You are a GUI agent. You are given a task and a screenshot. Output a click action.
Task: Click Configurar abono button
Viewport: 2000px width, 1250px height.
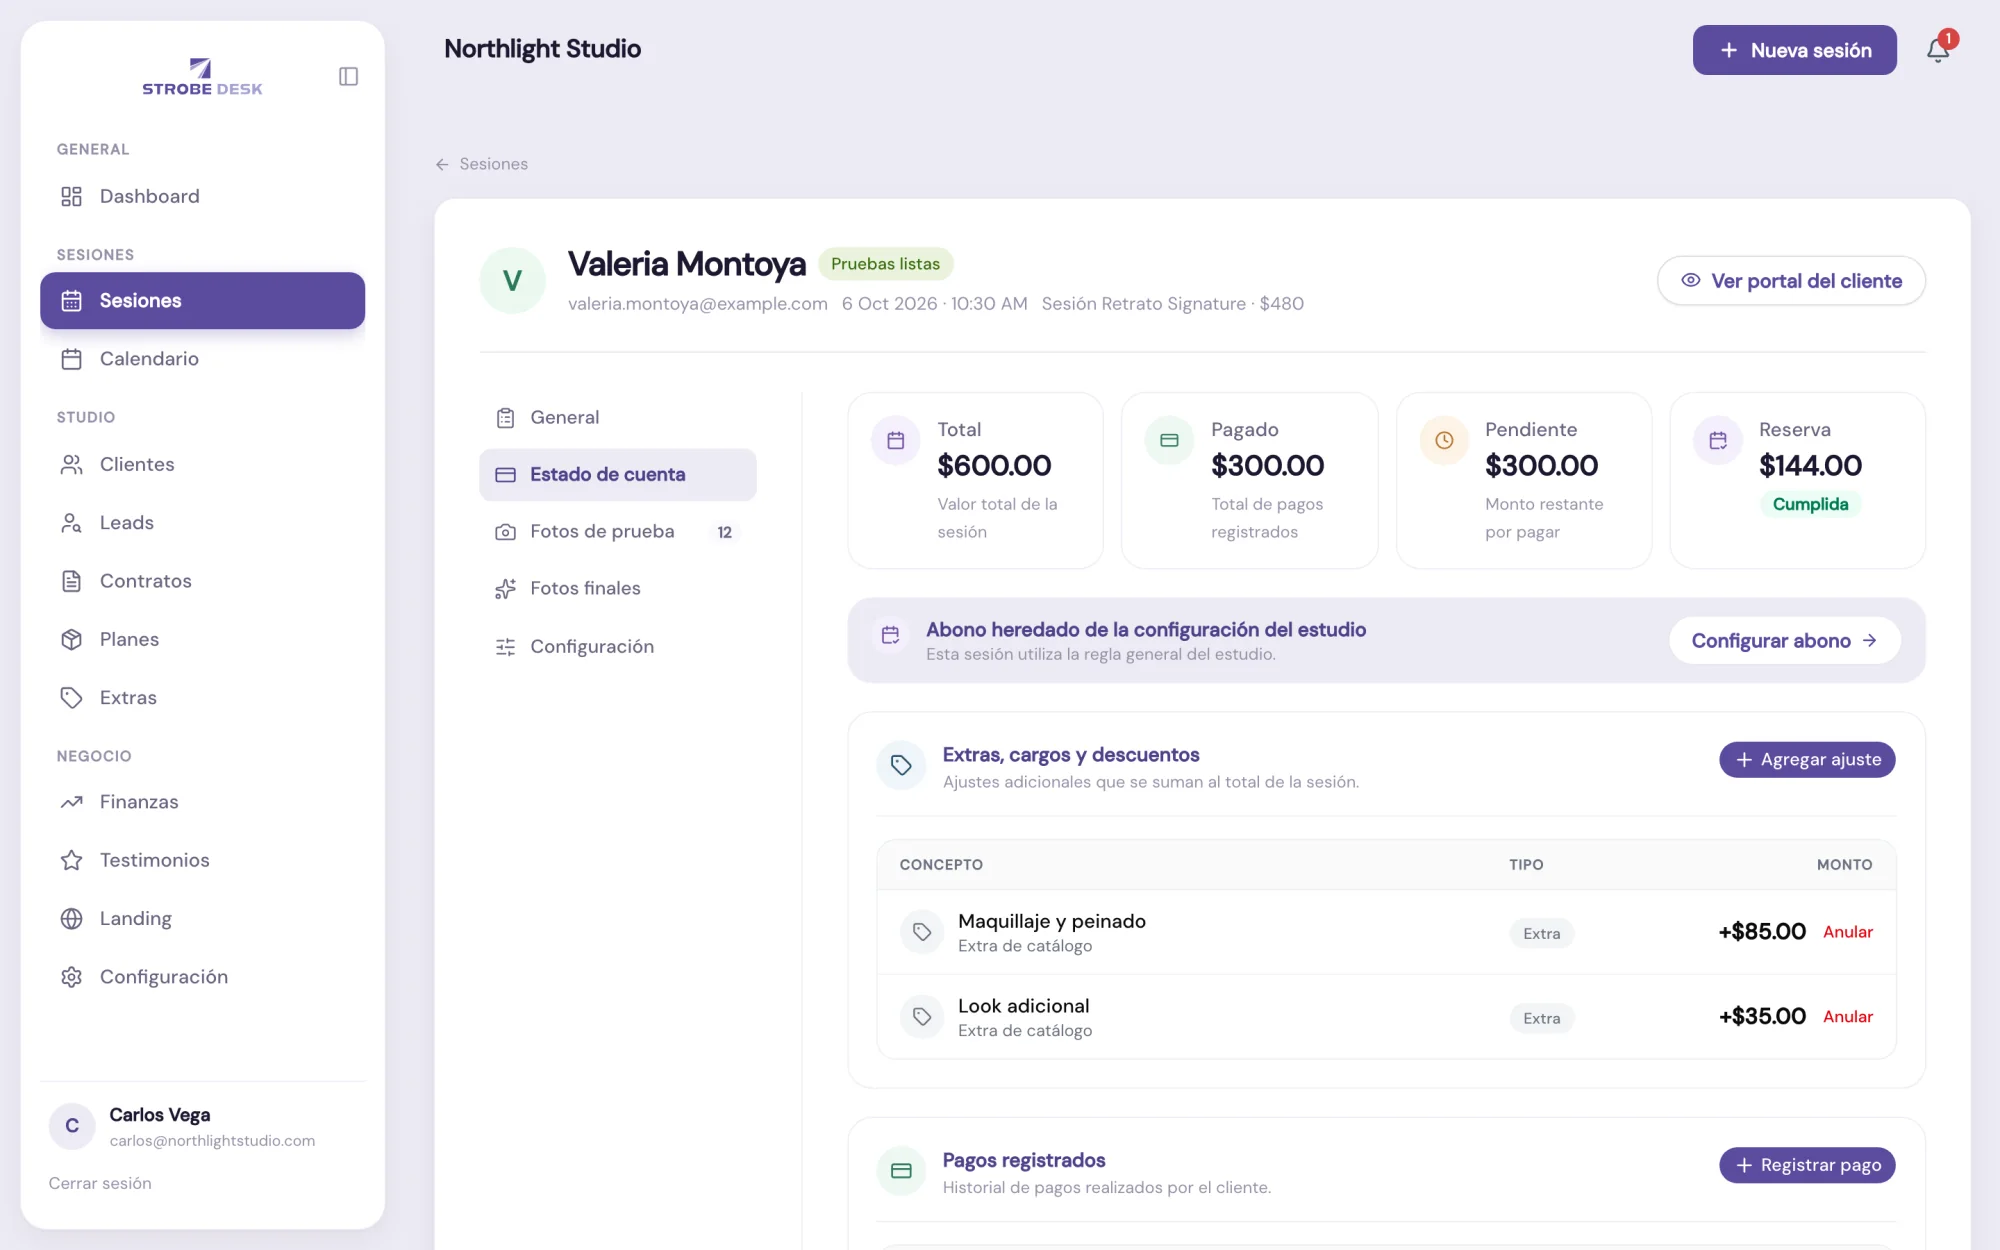click(1784, 641)
